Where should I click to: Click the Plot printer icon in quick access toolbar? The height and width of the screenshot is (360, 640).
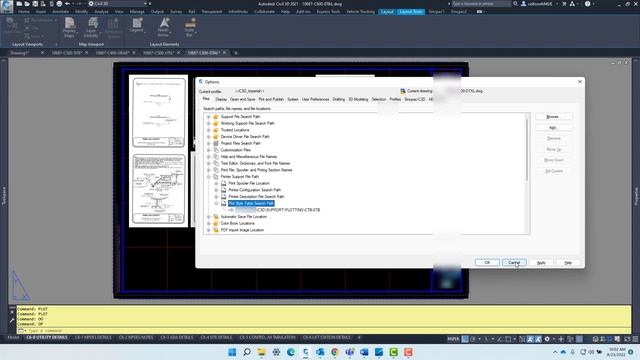pyautogui.click(x=59, y=4)
